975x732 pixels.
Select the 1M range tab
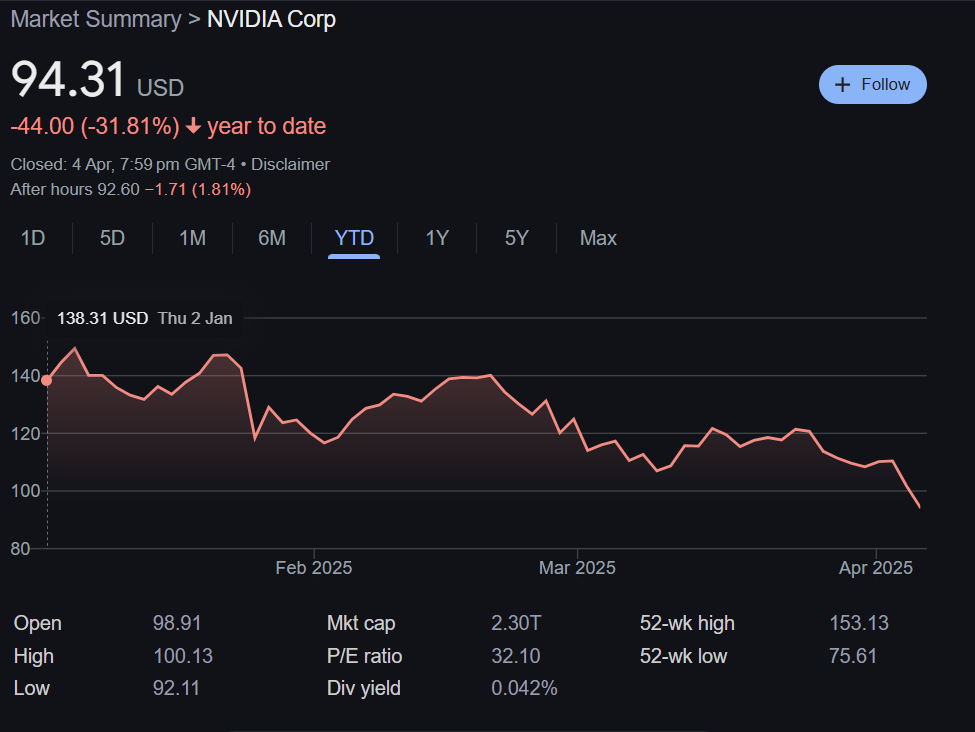click(x=192, y=238)
